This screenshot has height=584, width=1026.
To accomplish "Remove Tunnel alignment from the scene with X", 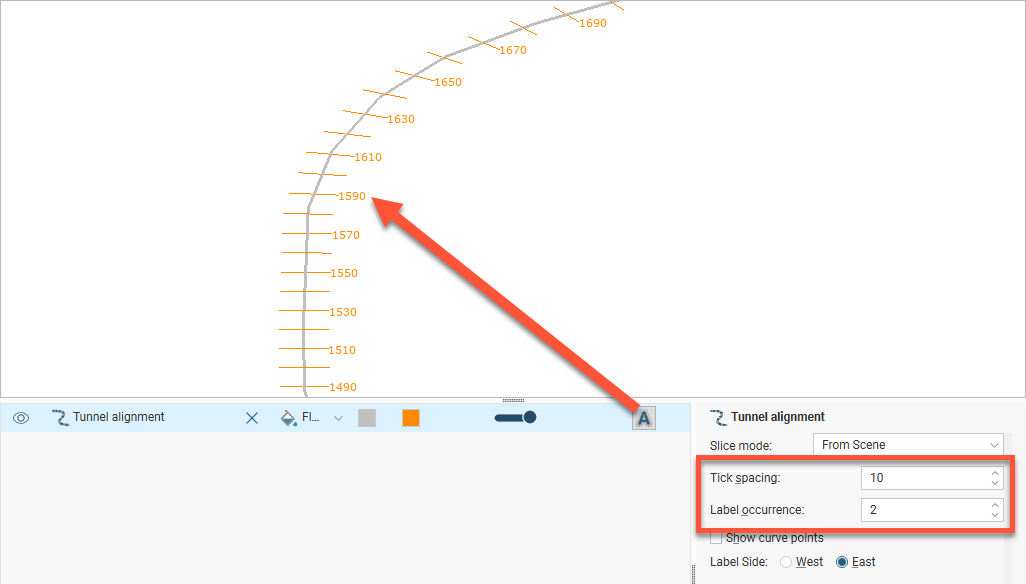I will 252,418.
